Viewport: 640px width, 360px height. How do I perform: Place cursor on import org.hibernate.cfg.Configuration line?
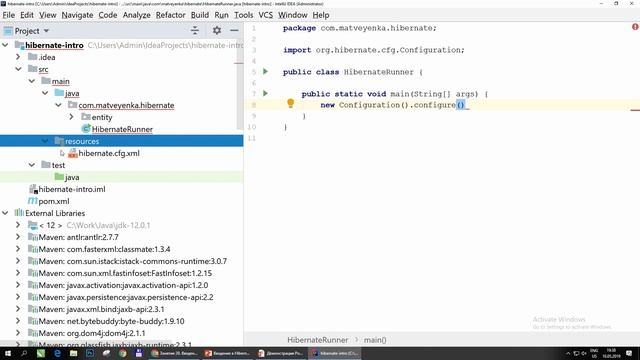coord(374,50)
